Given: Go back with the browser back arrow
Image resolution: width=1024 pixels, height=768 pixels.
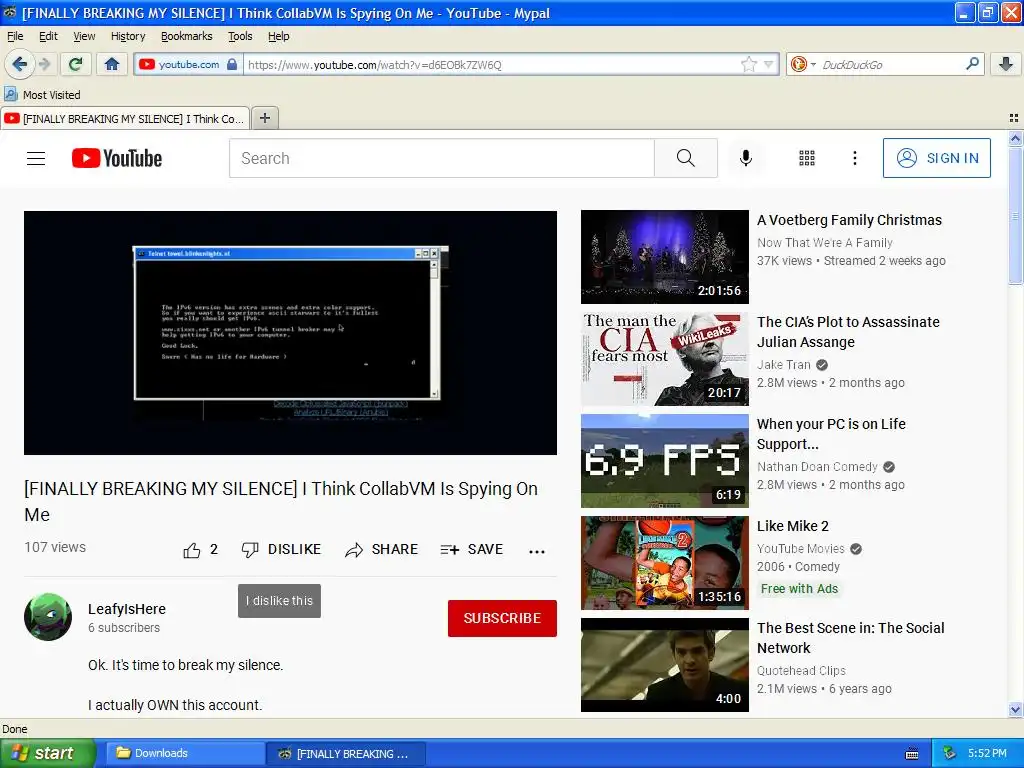Looking at the screenshot, I should point(19,64).
